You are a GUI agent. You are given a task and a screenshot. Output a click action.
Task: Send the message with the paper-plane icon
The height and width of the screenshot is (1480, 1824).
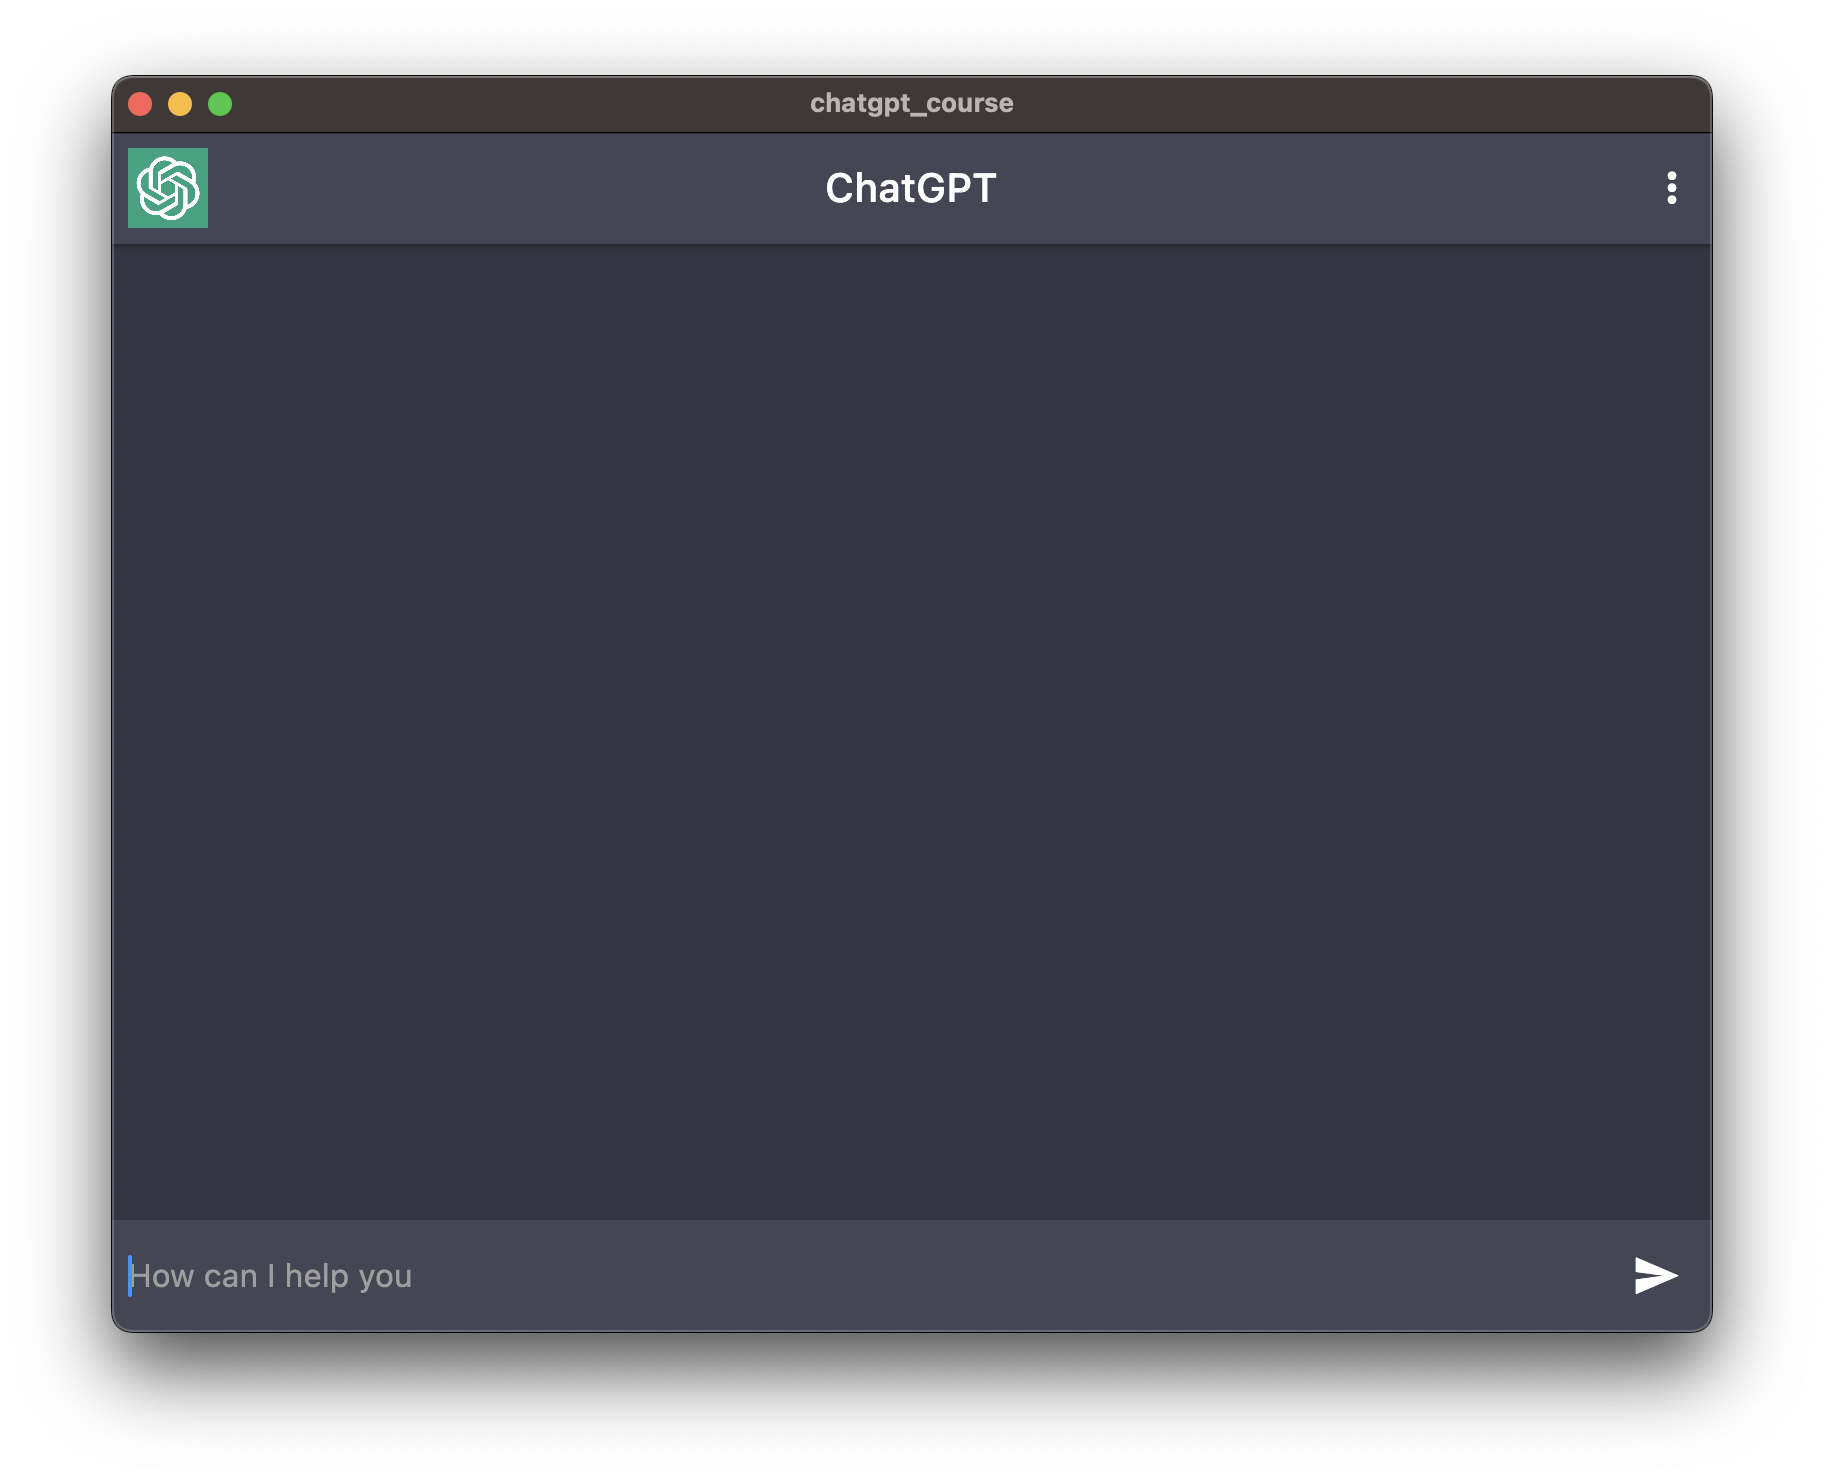point(1655,1275)
